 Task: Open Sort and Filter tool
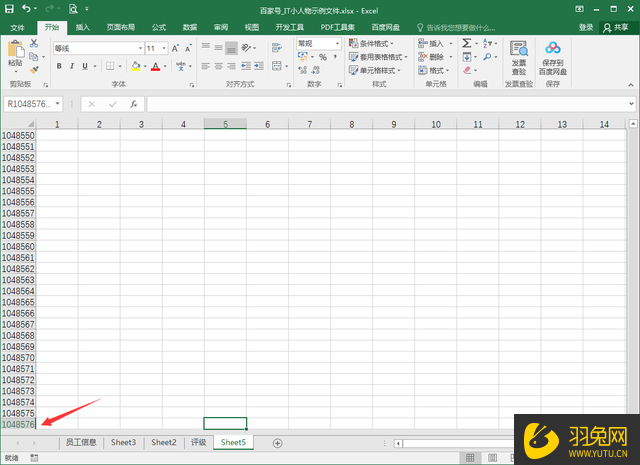(487, 43)
